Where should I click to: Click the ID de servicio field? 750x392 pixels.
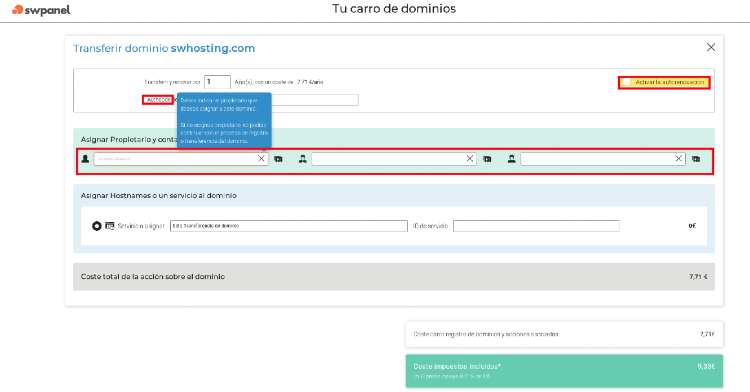point(536,226)
